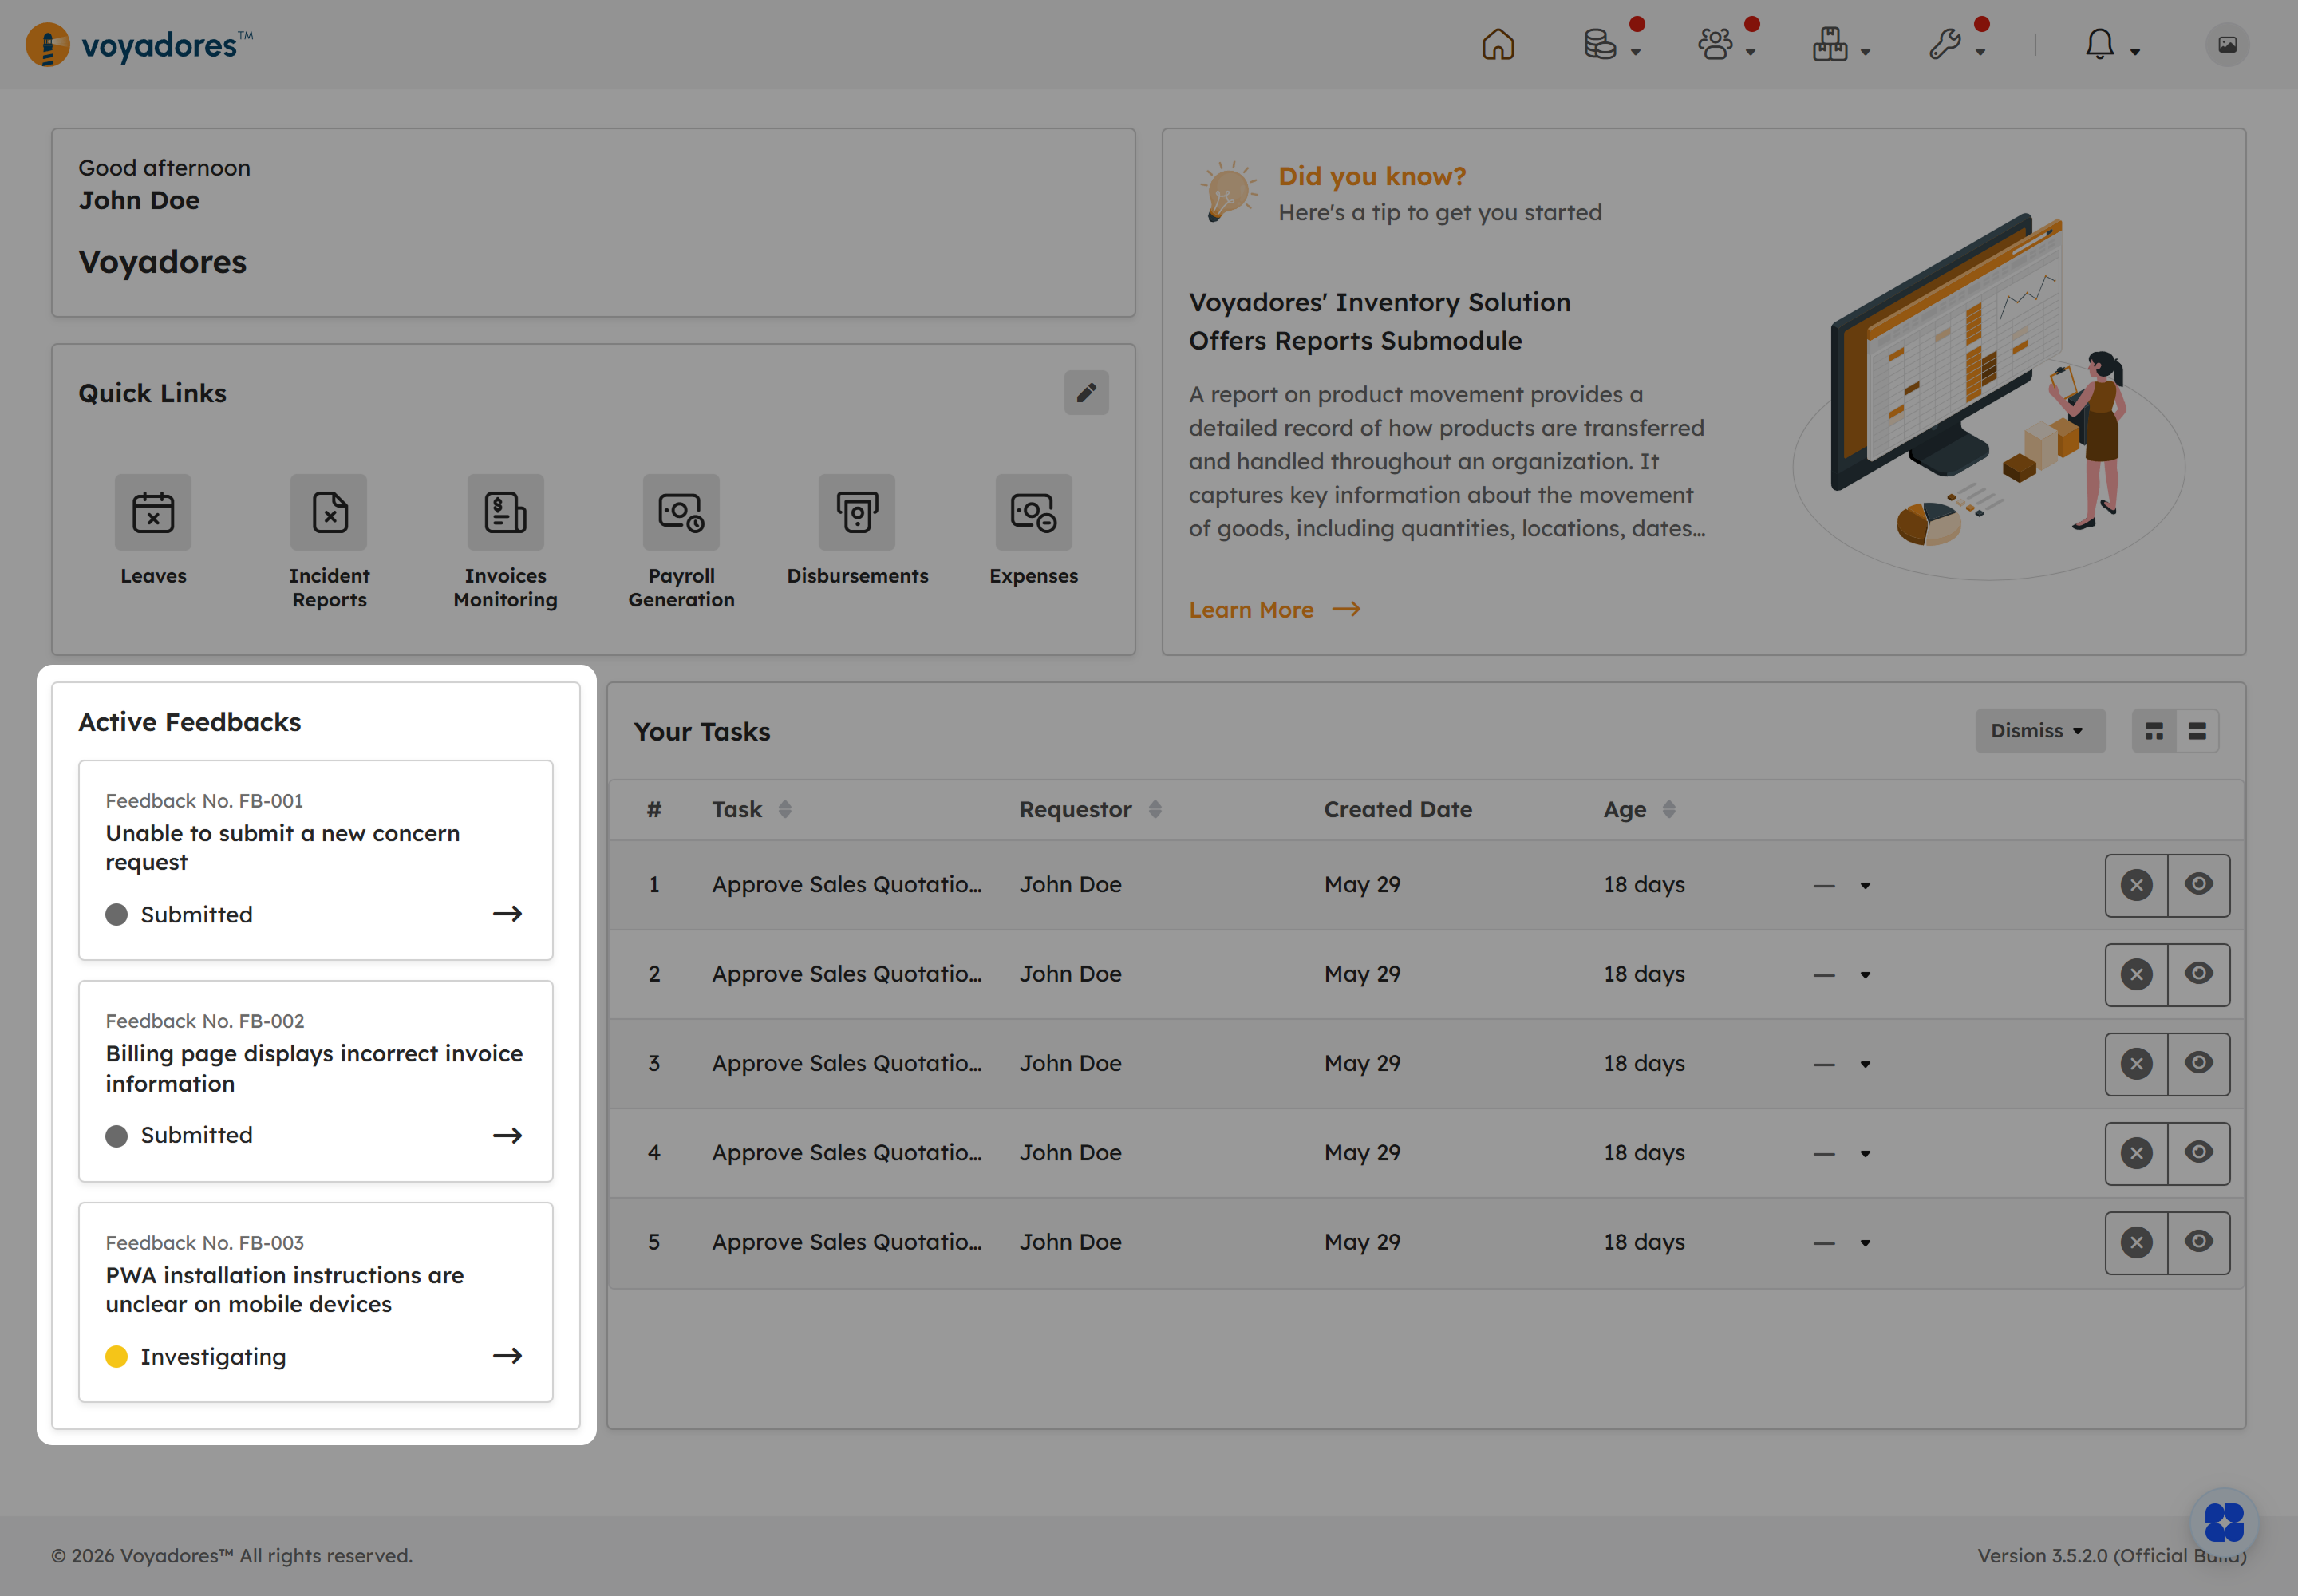Open feedback FB-003 arrow

tap(507, 1356)
